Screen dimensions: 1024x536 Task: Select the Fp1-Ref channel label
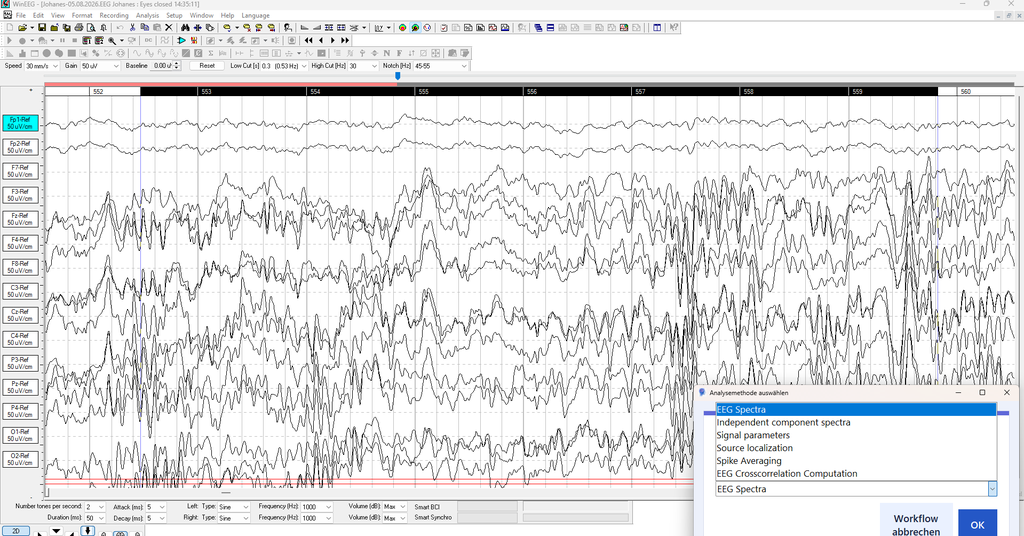[x=20, y=123]
